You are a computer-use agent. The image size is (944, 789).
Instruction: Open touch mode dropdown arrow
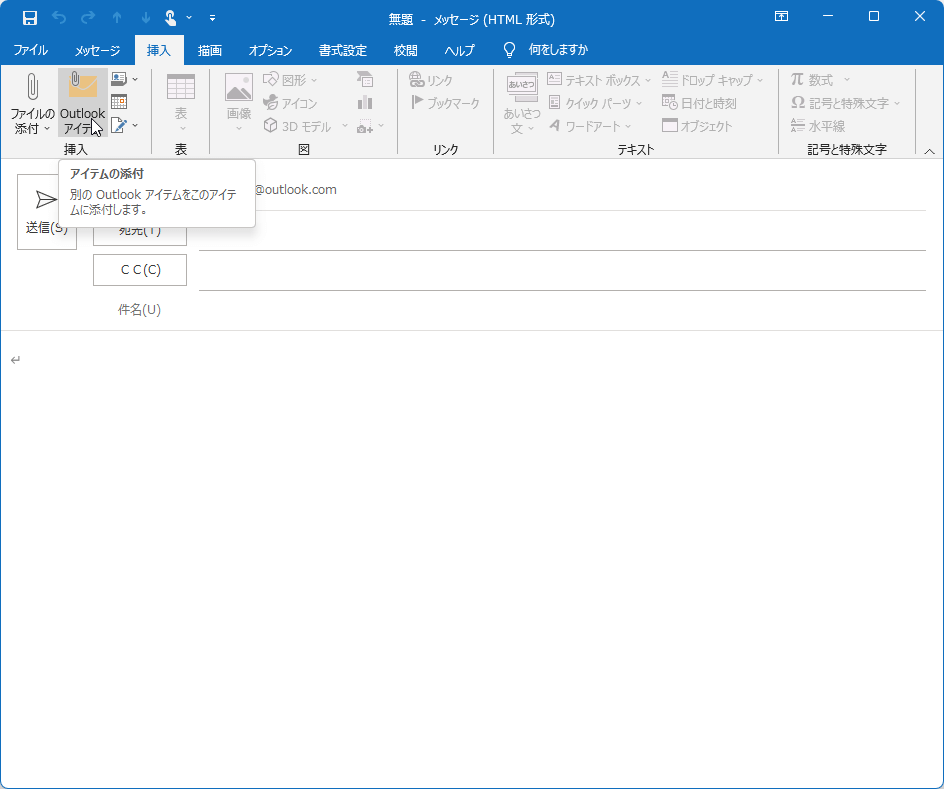click(189, 18)
